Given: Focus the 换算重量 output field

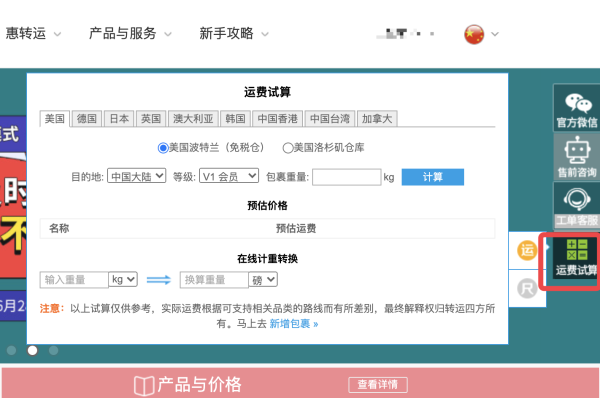Looking at the screenshot, I should [214, 280].
